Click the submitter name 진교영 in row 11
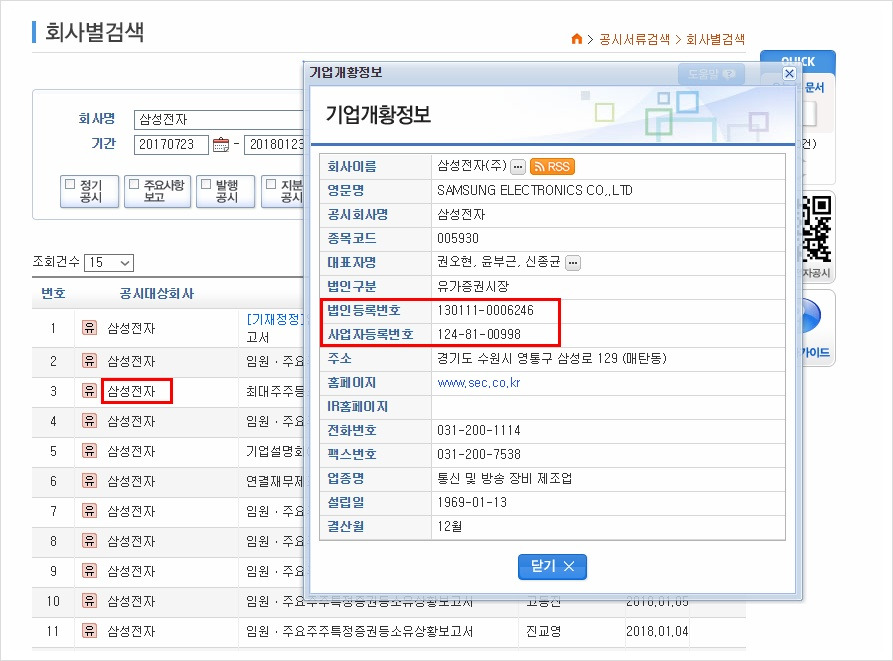893x661 pixels. [543, 631]
